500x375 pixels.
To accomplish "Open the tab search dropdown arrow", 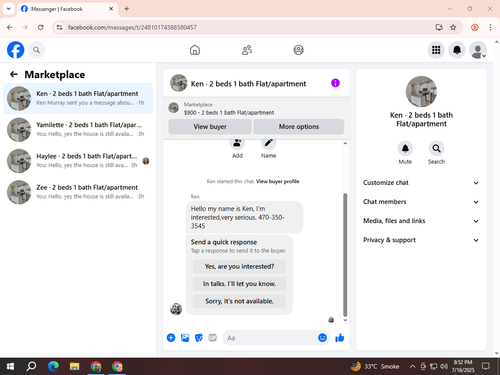I will 9,9.
